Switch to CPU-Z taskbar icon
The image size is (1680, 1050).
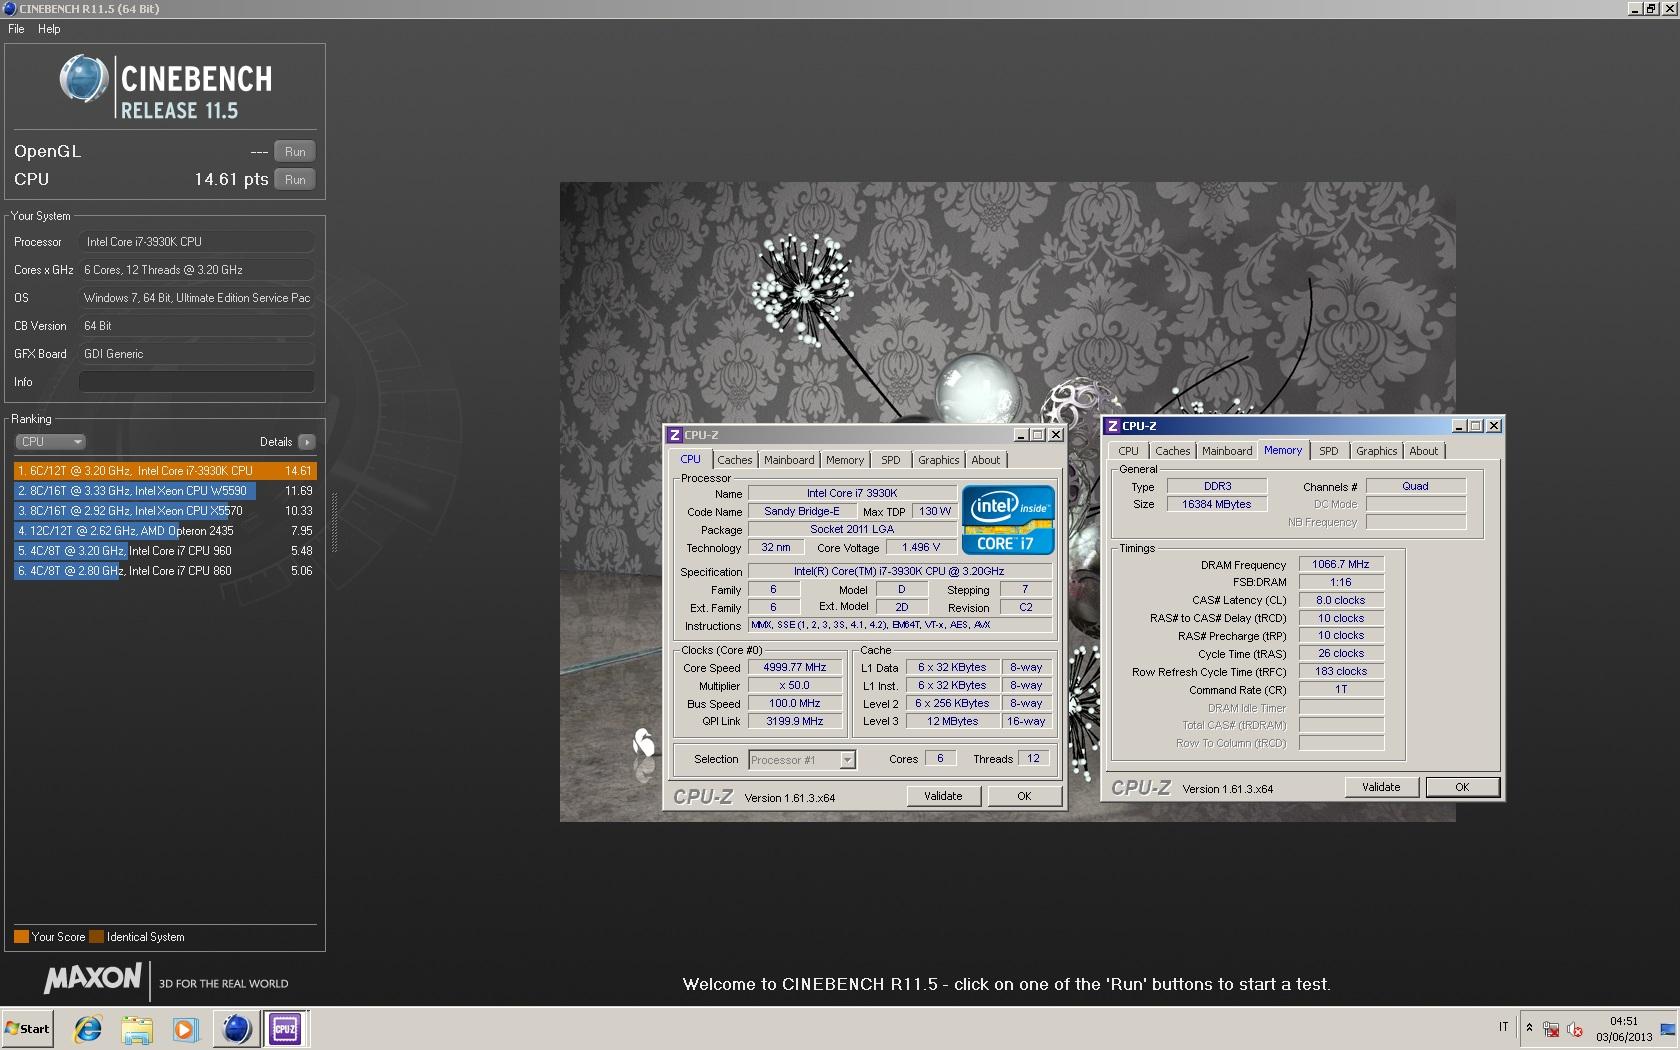tap(285, 1028)
